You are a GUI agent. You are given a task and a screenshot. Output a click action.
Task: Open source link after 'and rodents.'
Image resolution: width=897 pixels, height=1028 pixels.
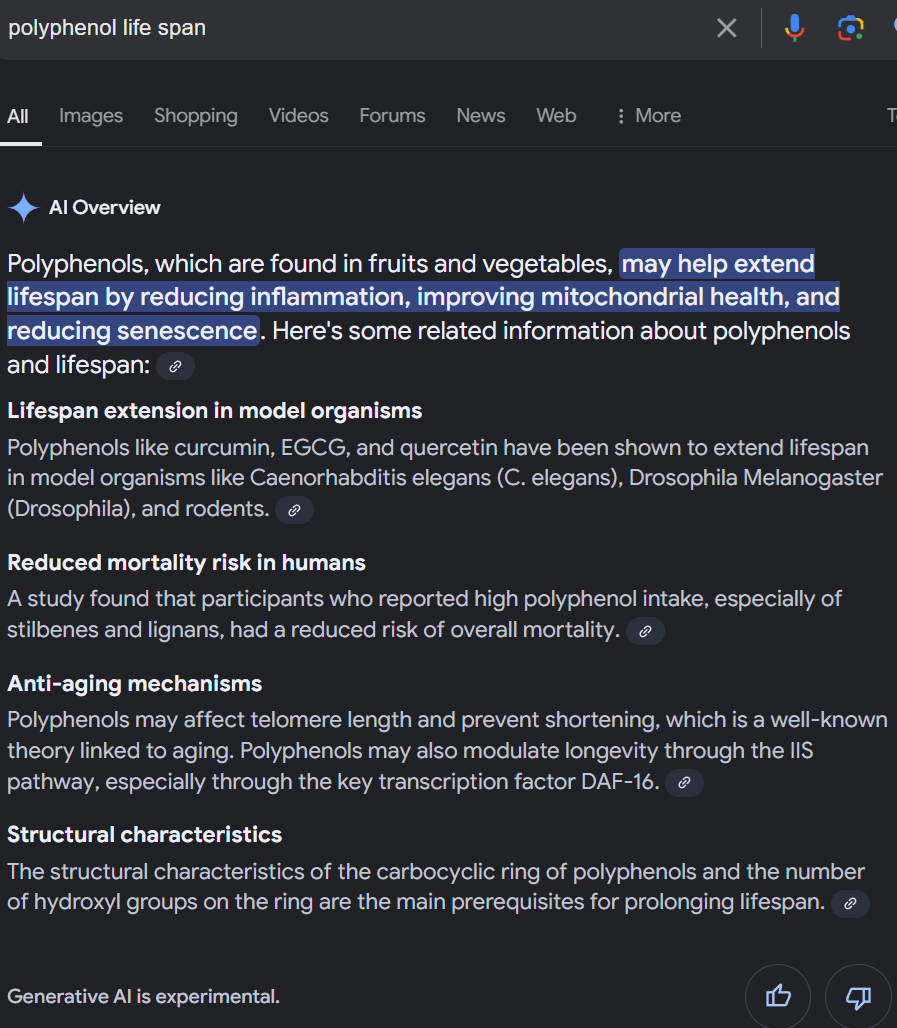294,509
